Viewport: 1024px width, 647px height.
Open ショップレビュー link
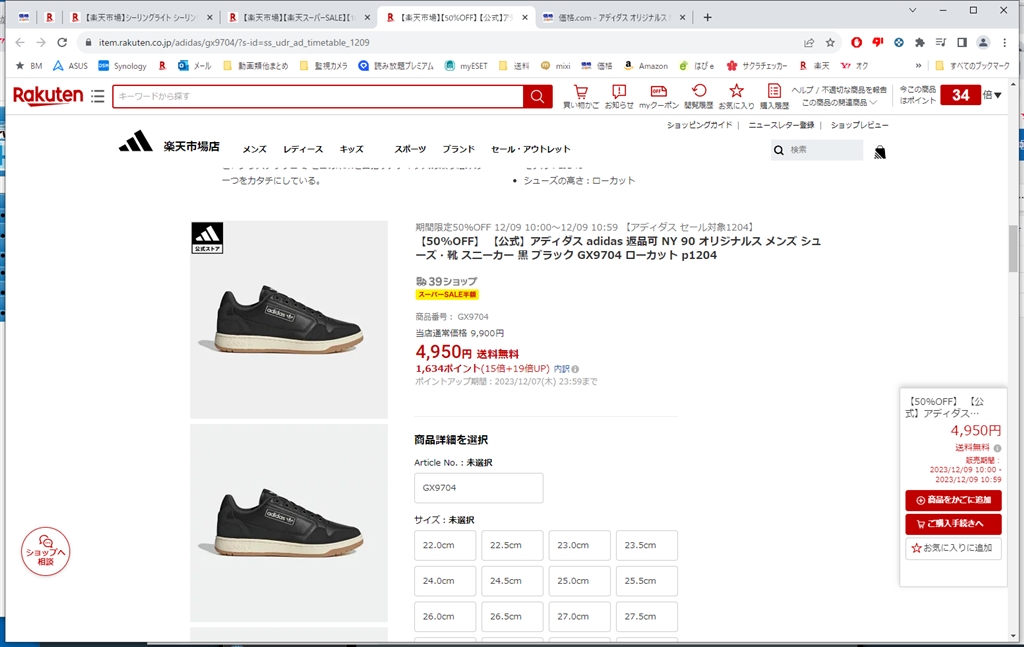coord(859,125)
